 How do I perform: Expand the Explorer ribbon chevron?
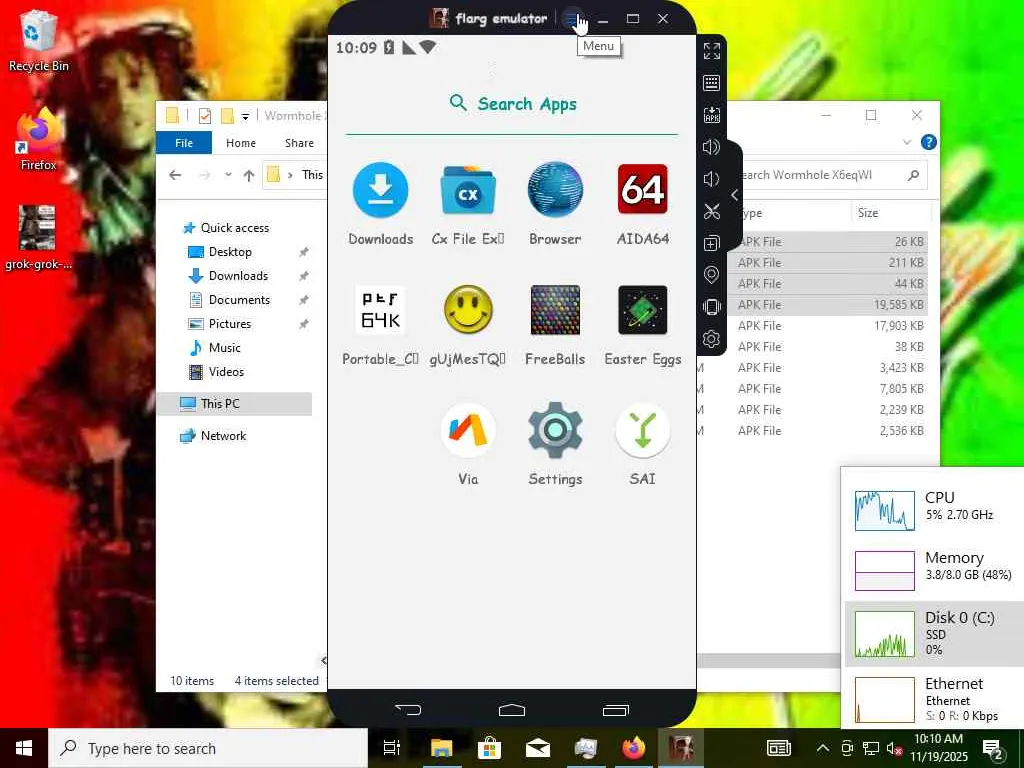coord(906,142)
